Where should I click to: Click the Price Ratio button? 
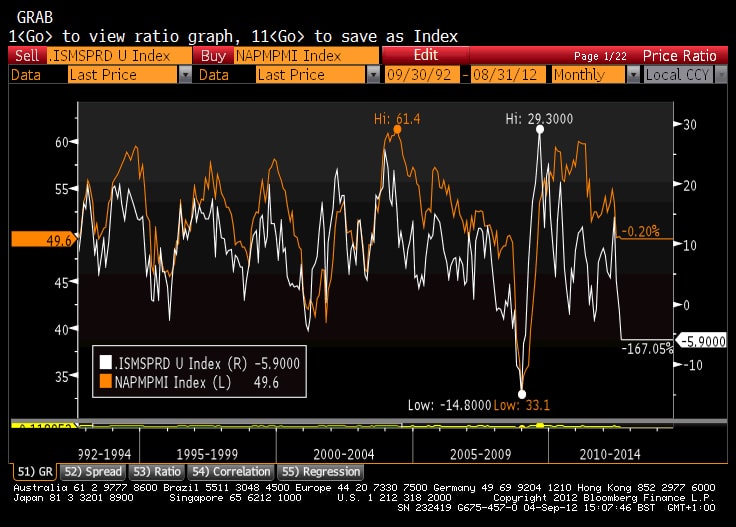[679, 56]
